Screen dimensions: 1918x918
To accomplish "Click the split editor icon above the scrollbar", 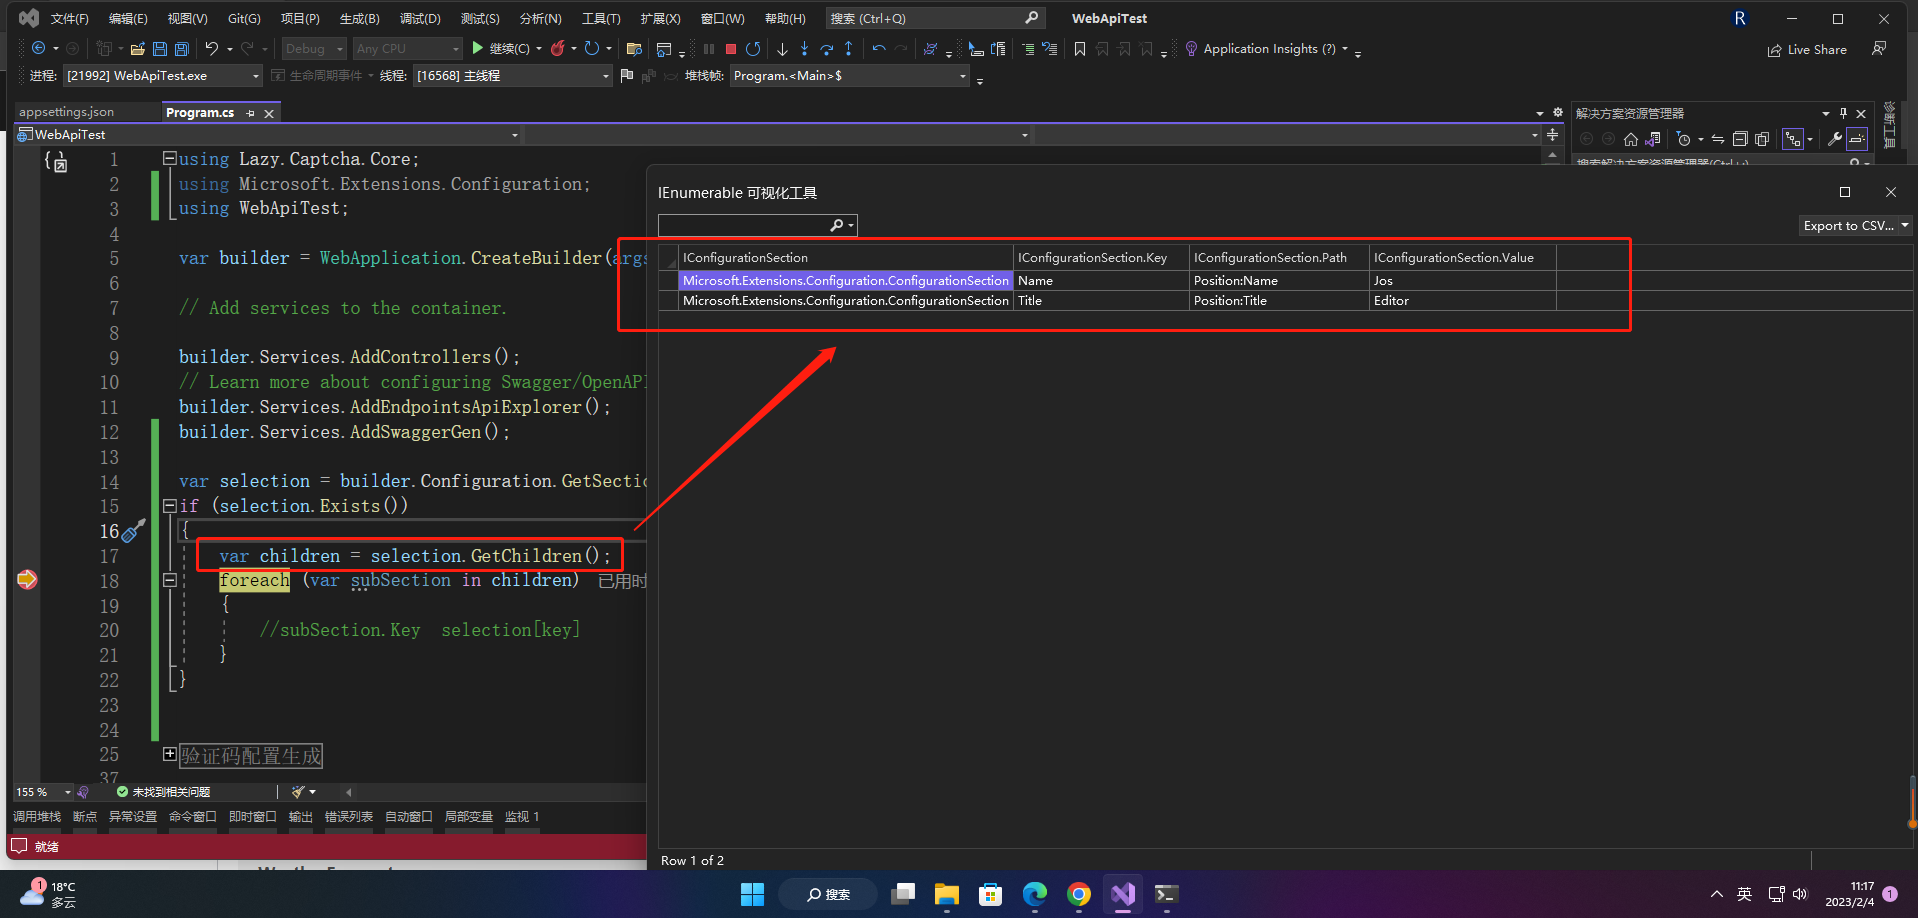I will click(1552, 134).
